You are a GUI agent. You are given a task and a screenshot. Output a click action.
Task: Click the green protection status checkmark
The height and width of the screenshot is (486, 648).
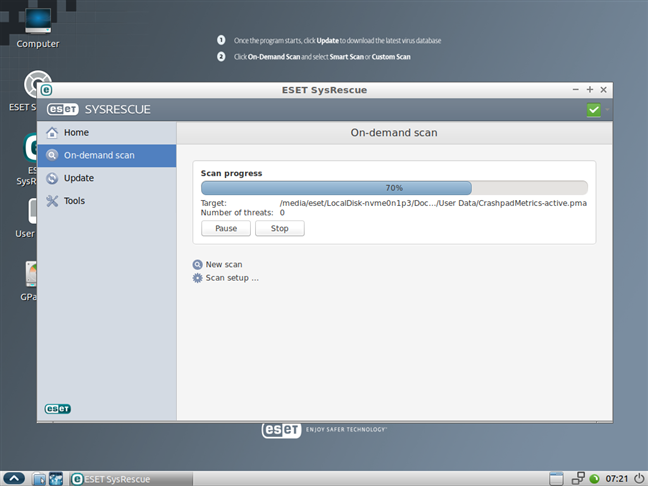point(594,110)
